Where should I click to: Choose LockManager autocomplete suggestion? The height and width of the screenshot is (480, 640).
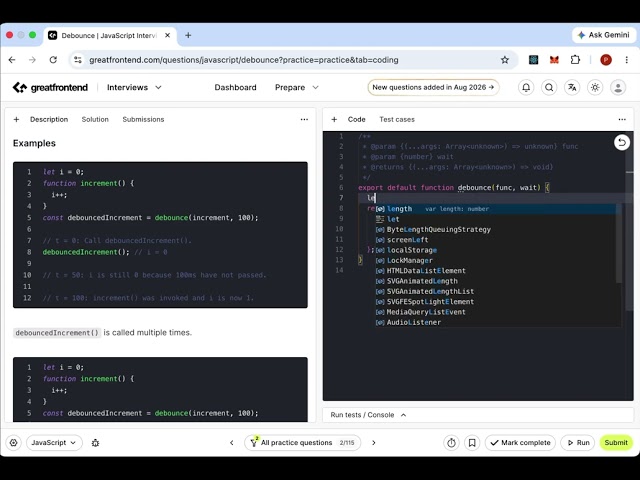coord(498,260)
